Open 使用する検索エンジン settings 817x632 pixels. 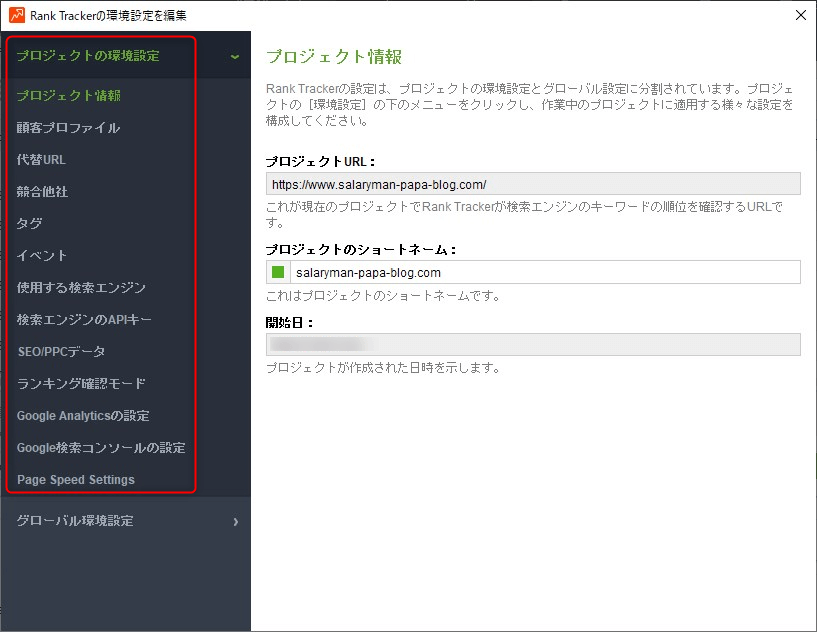(x=81, y=288)
